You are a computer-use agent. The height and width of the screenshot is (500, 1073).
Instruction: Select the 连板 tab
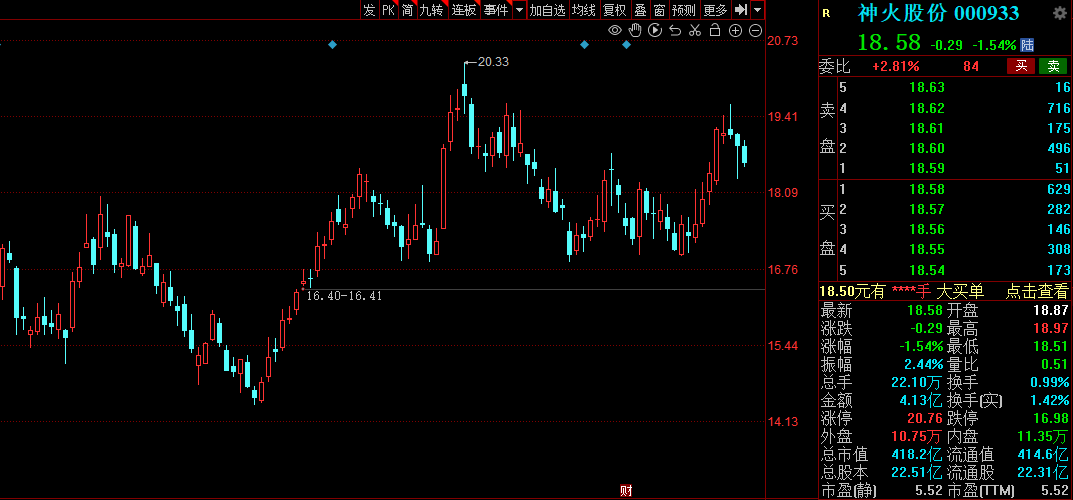(464, 10)
